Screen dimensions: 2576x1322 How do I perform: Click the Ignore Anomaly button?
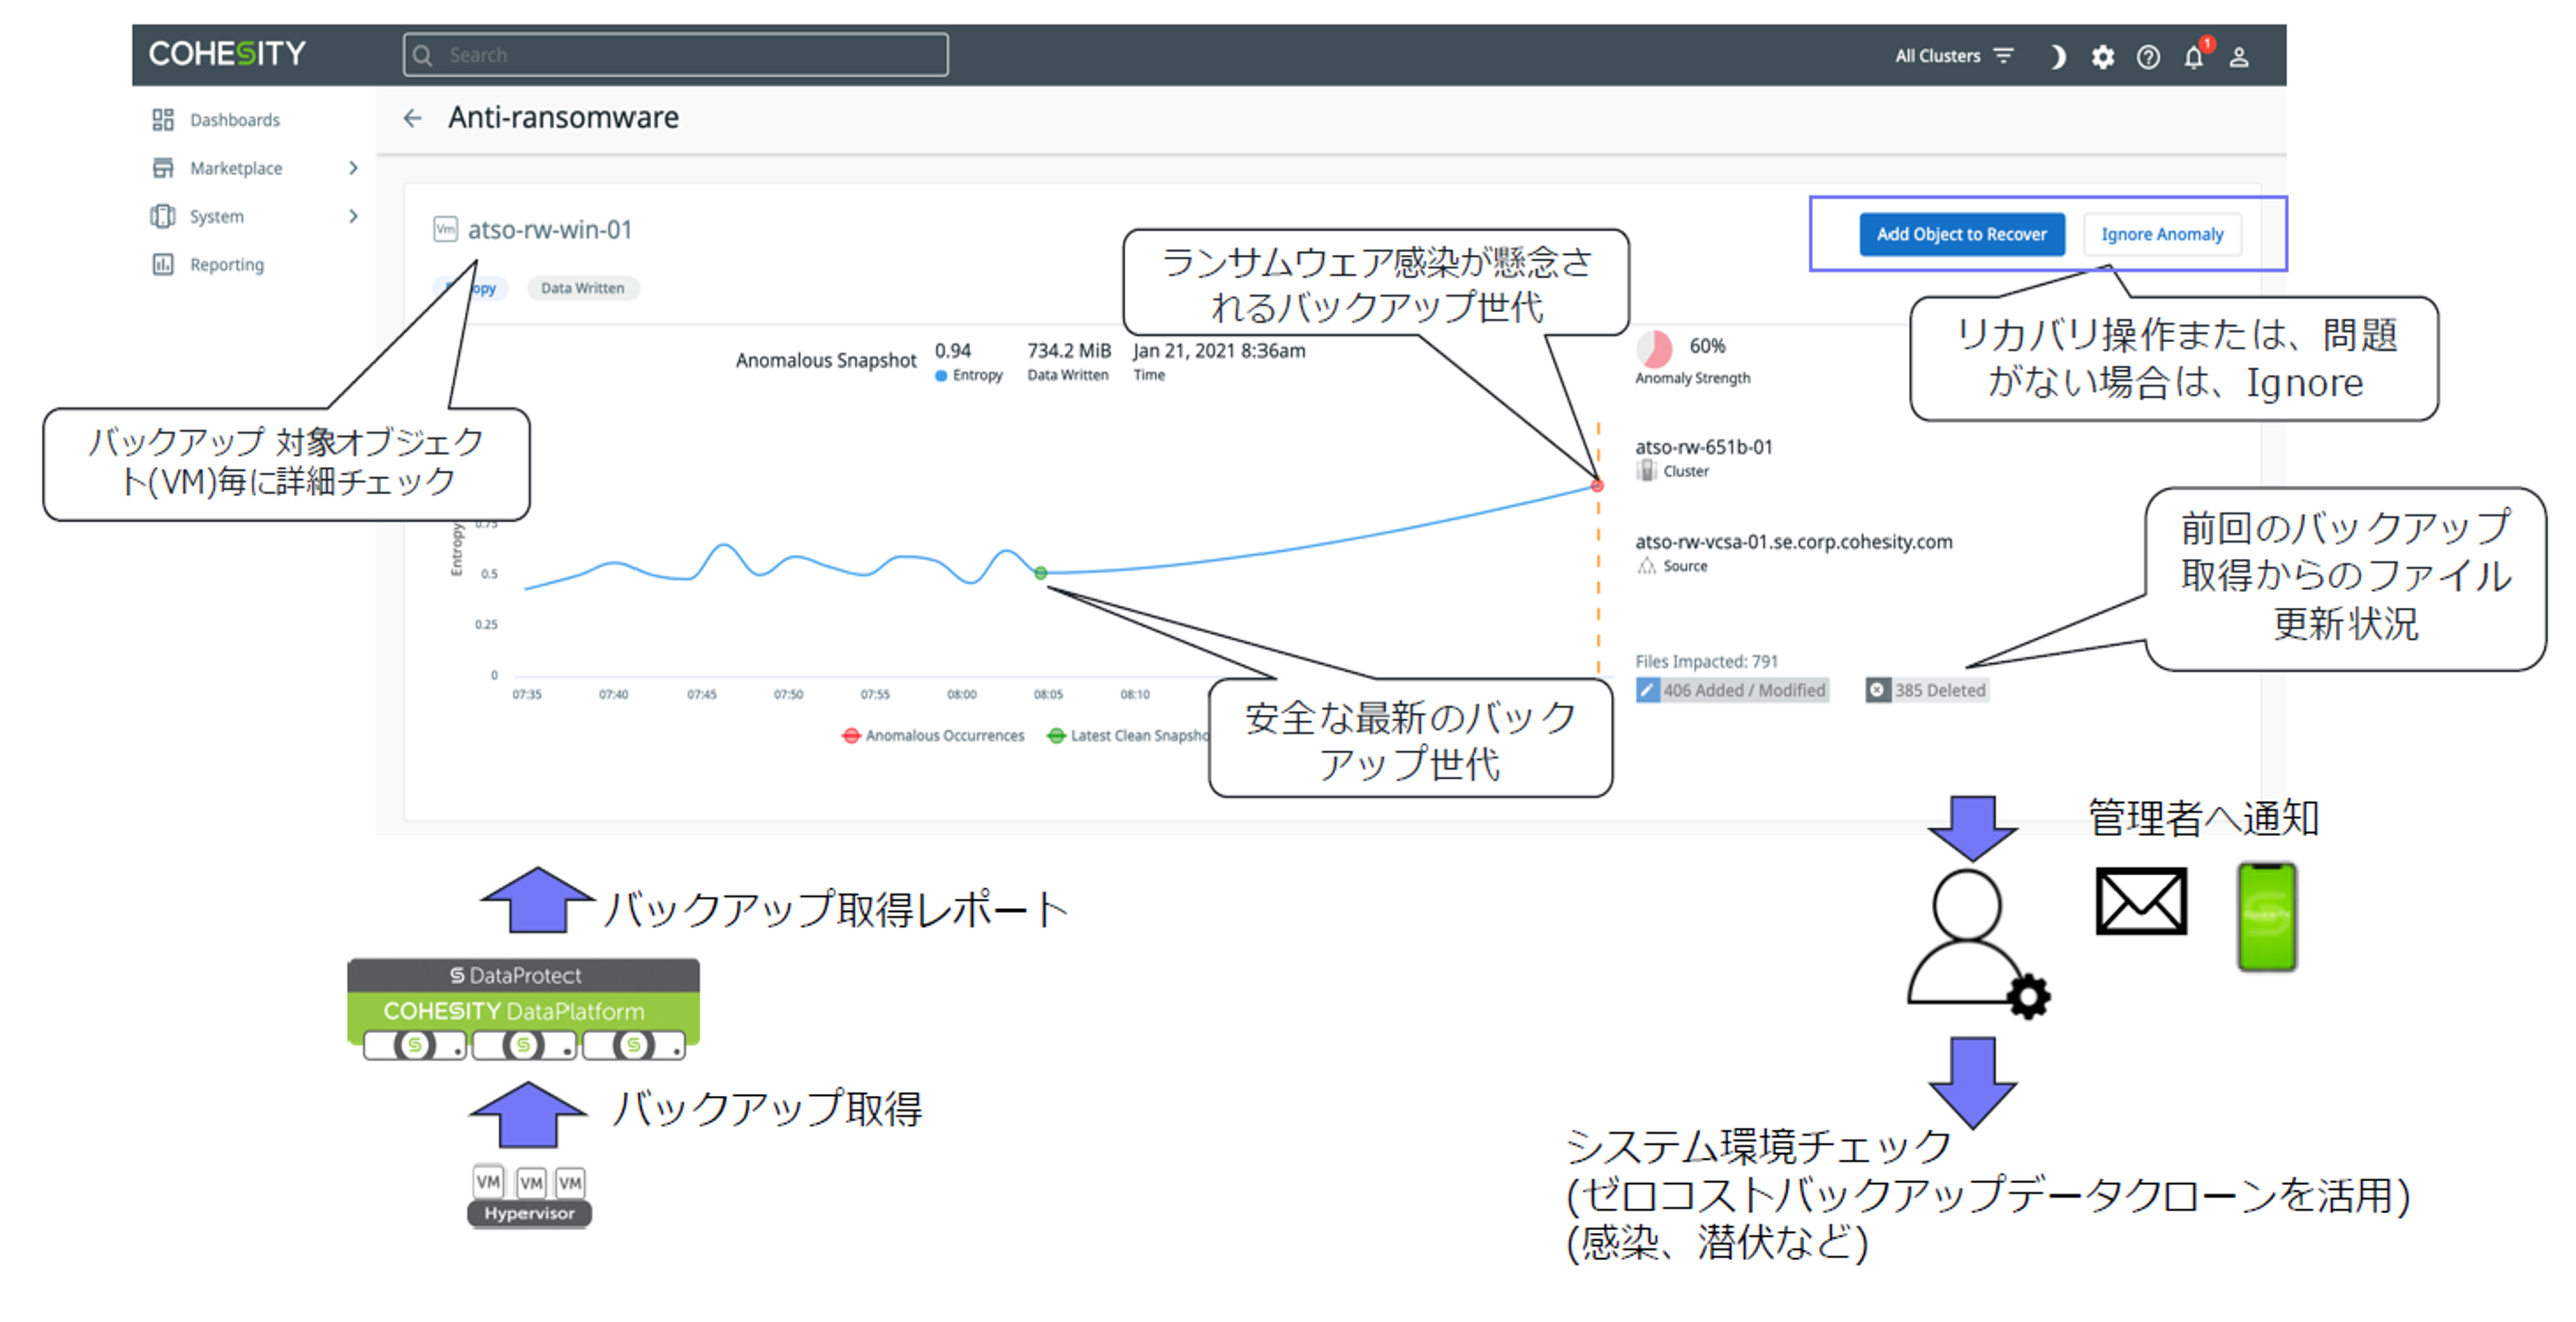[x=2162, y=234]
